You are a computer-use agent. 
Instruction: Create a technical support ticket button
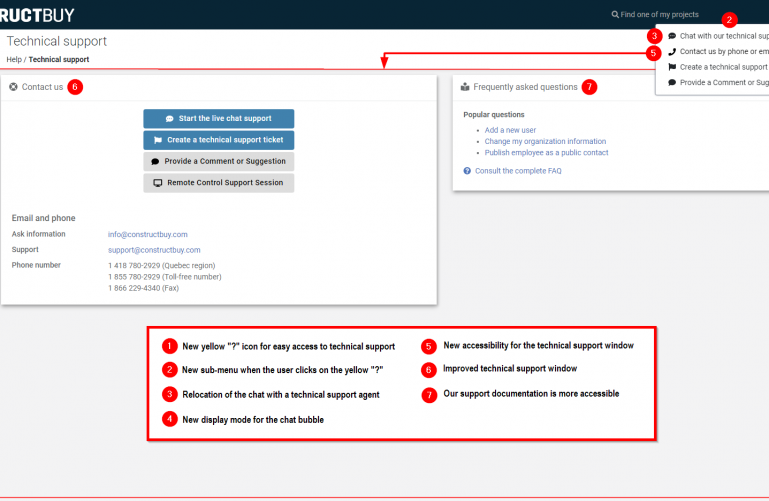click(219, 140)
